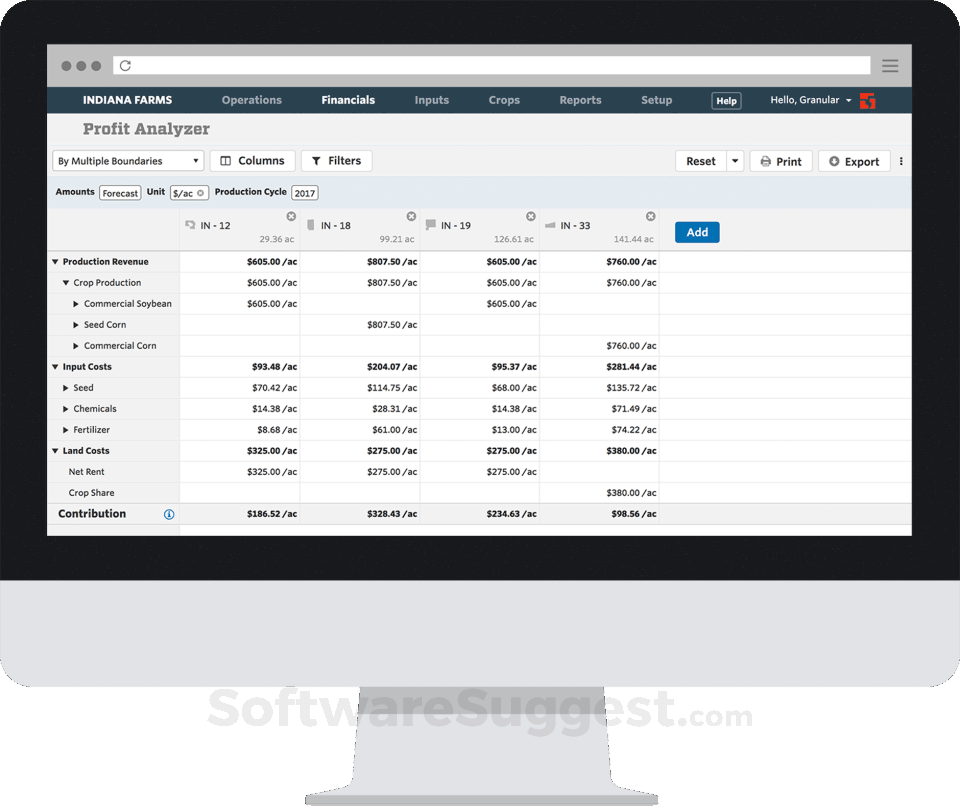Open the Inputs menu
Viewport: 960px width, 806px height.
[432, 100]
